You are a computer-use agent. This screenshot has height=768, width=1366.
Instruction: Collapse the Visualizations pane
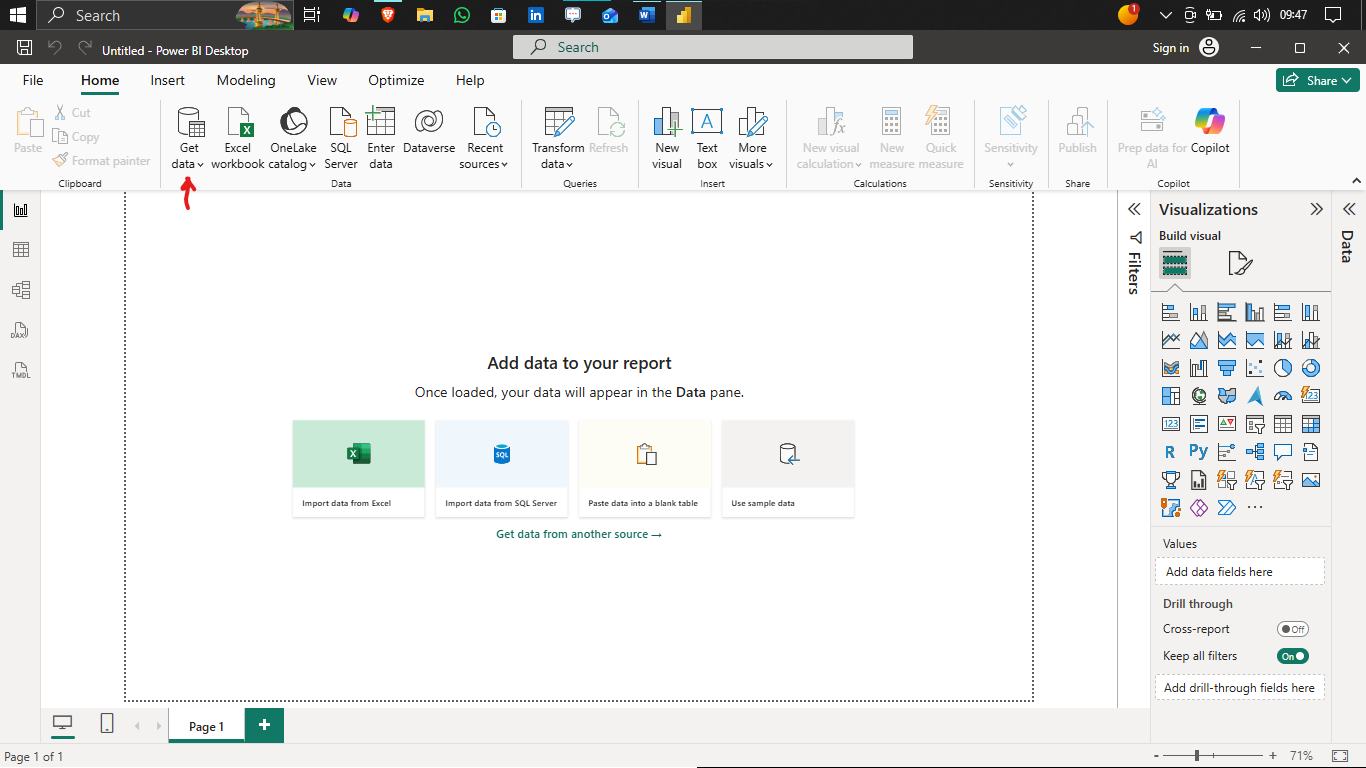coord(1316,209)
